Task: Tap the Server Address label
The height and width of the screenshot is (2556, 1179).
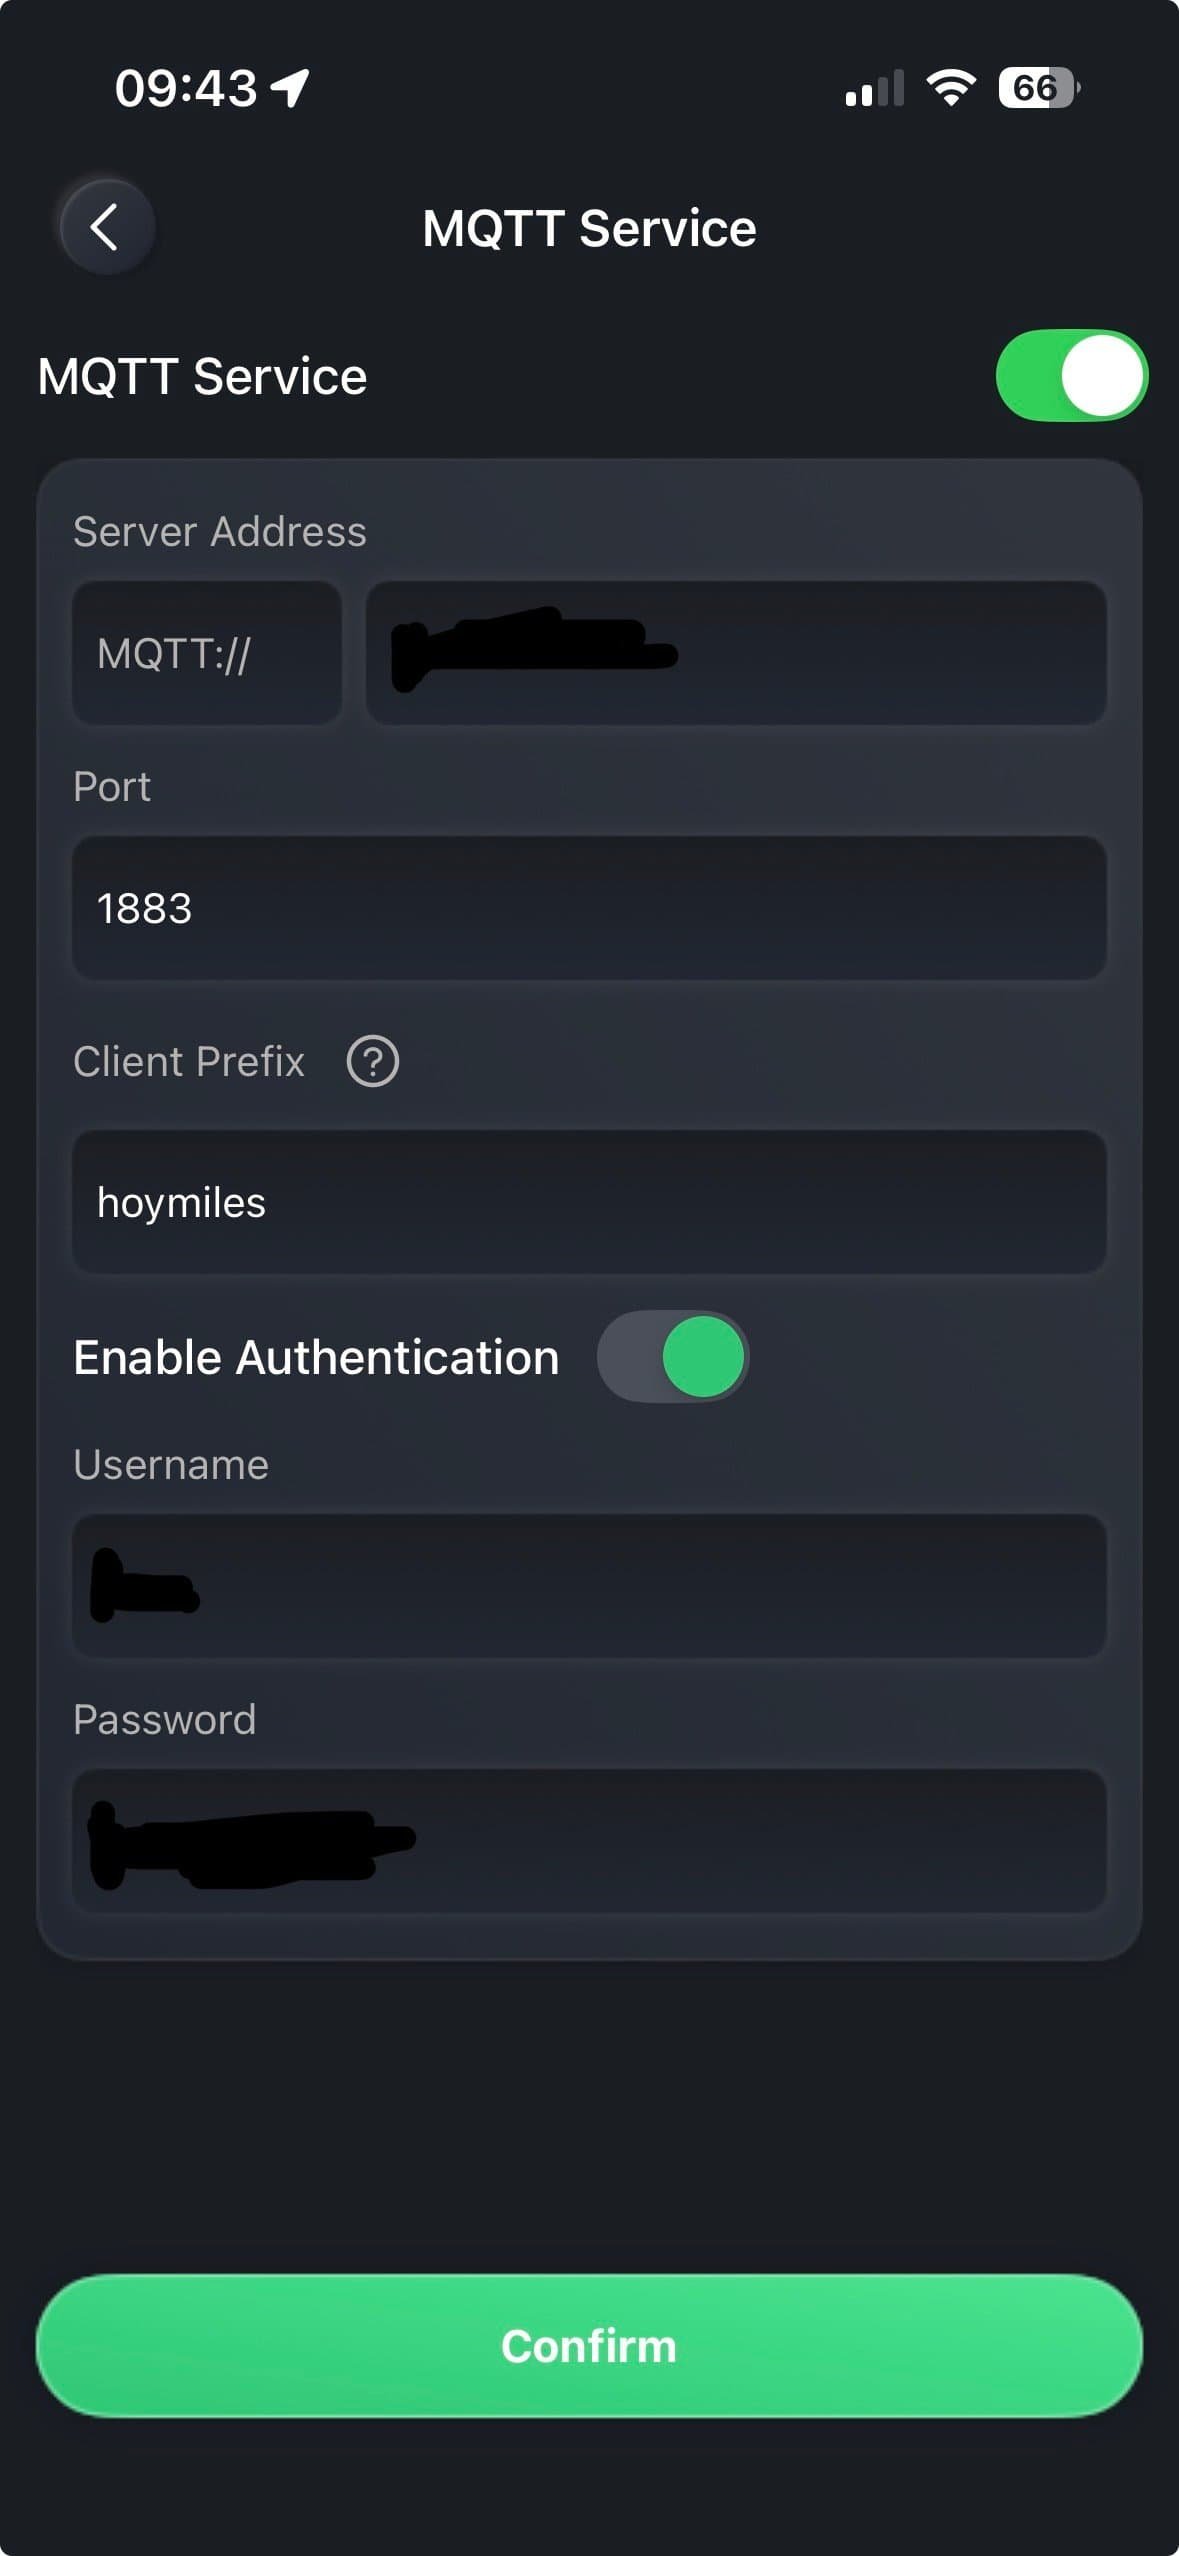Action: pos(220,531)
